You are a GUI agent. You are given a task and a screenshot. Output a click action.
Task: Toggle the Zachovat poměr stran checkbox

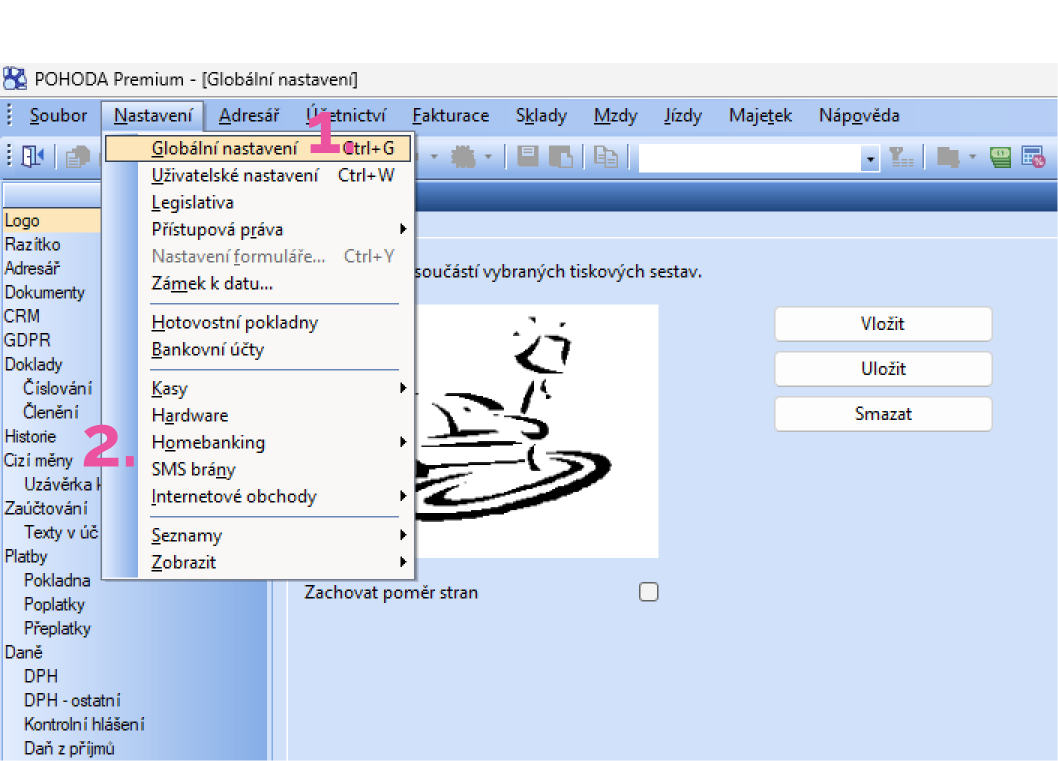(648, 592)
